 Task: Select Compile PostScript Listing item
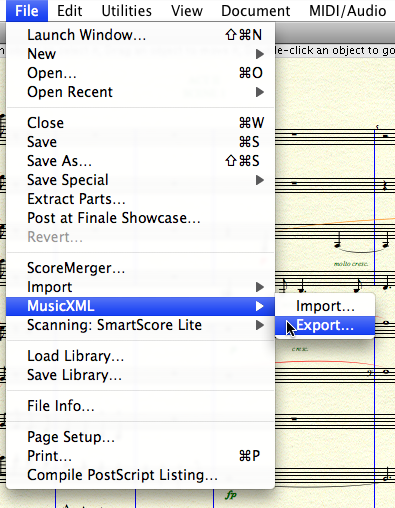pos(140,475)
